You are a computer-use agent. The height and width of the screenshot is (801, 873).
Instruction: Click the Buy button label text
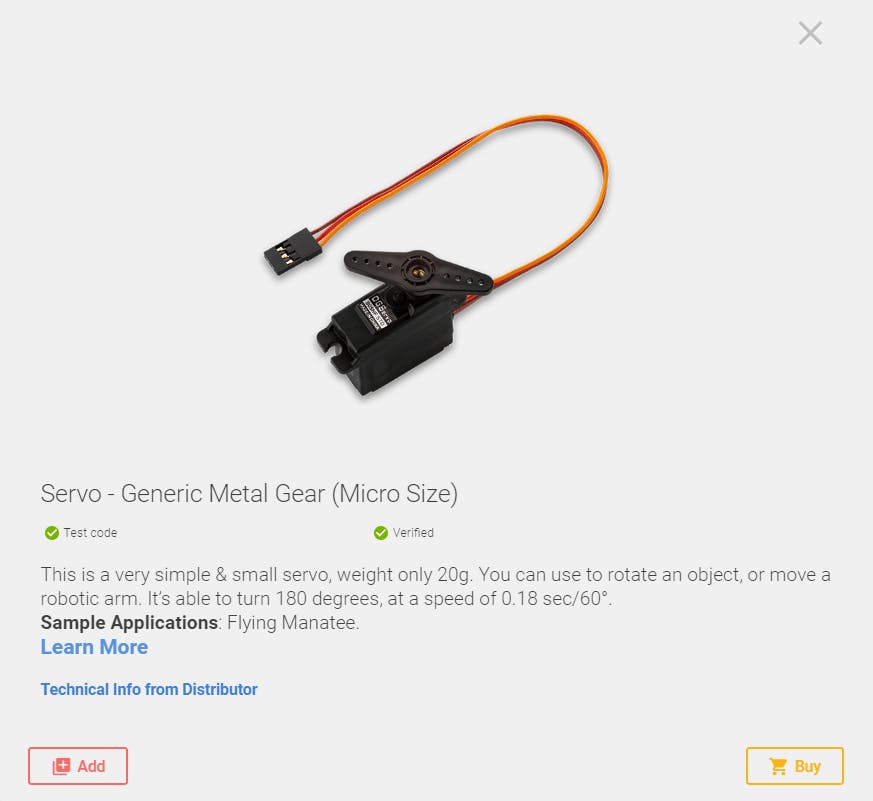[x=807, y=766]
